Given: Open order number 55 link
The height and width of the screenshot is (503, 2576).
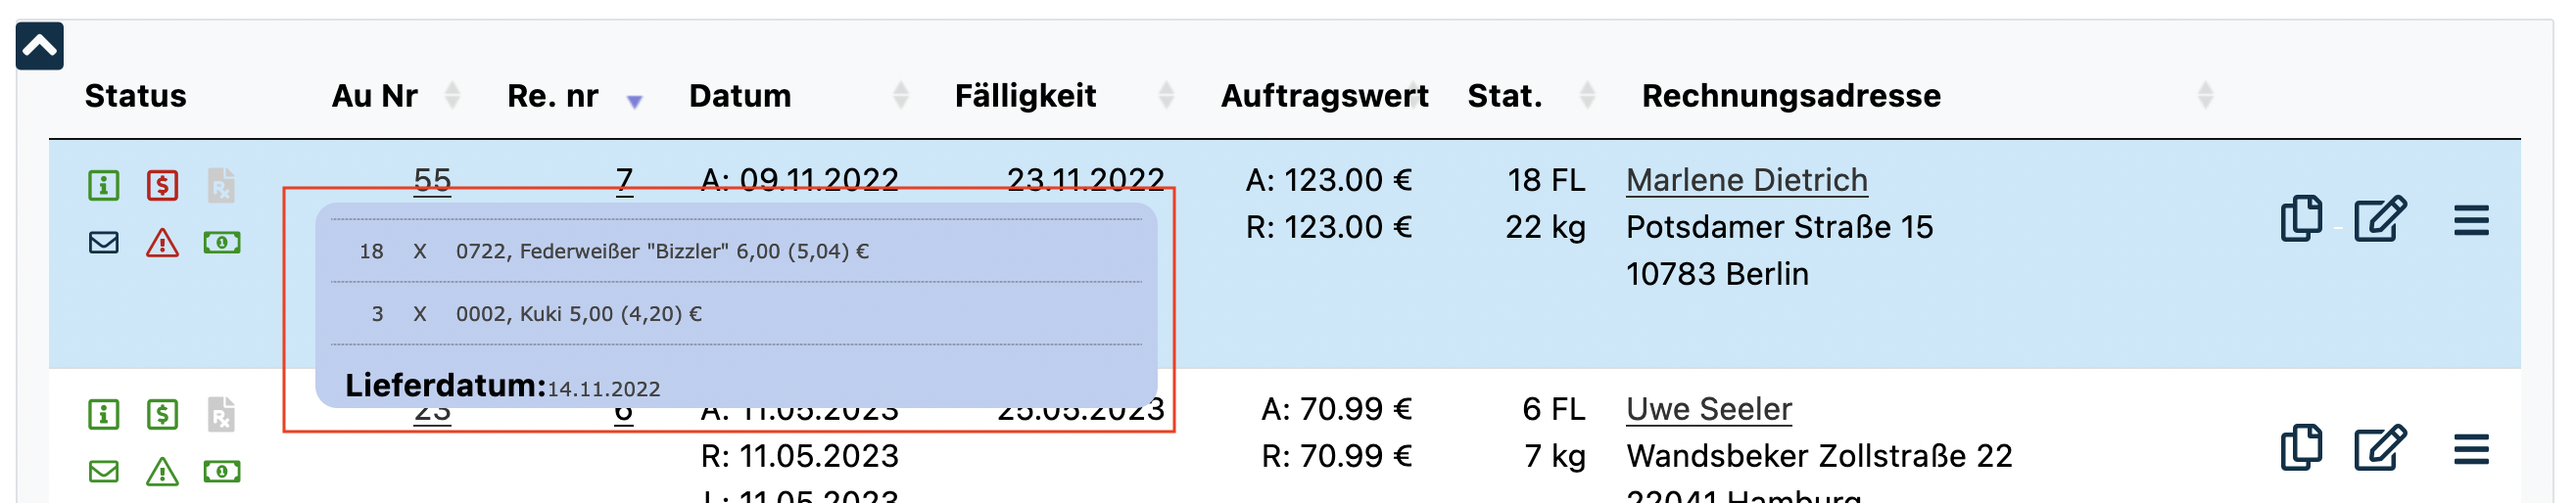Looking at the screenshot, I should [432, 179].
